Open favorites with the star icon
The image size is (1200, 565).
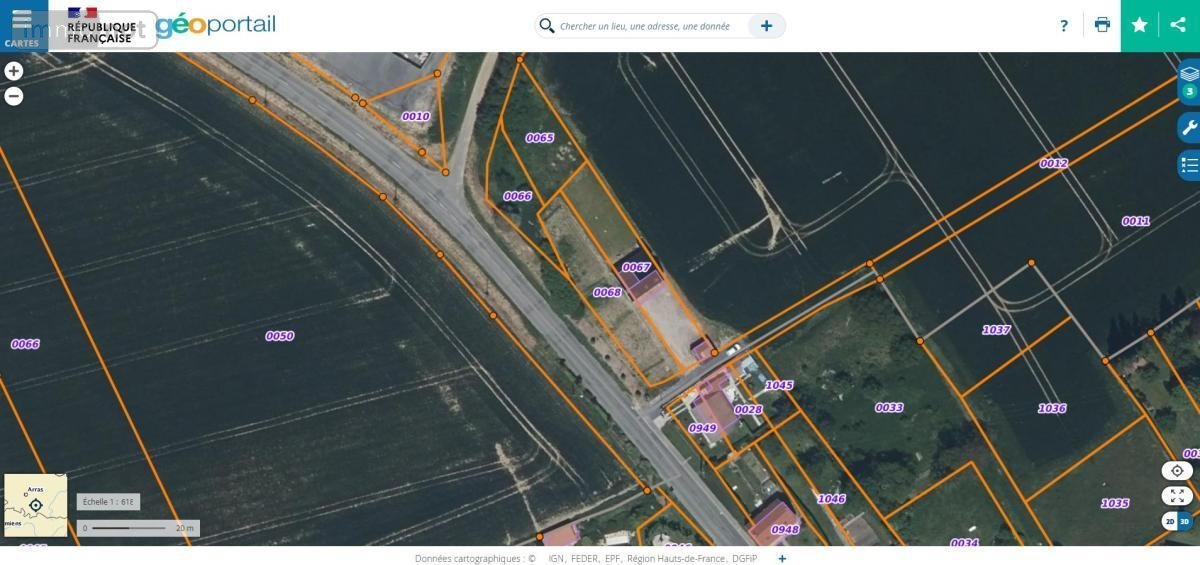point(1140,26)
